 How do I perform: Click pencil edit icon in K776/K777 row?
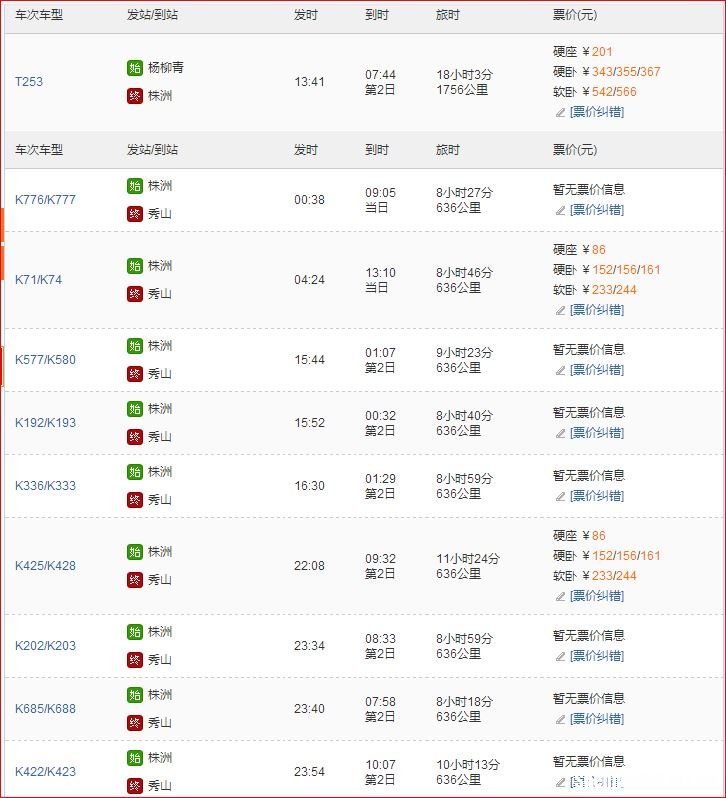560,210
